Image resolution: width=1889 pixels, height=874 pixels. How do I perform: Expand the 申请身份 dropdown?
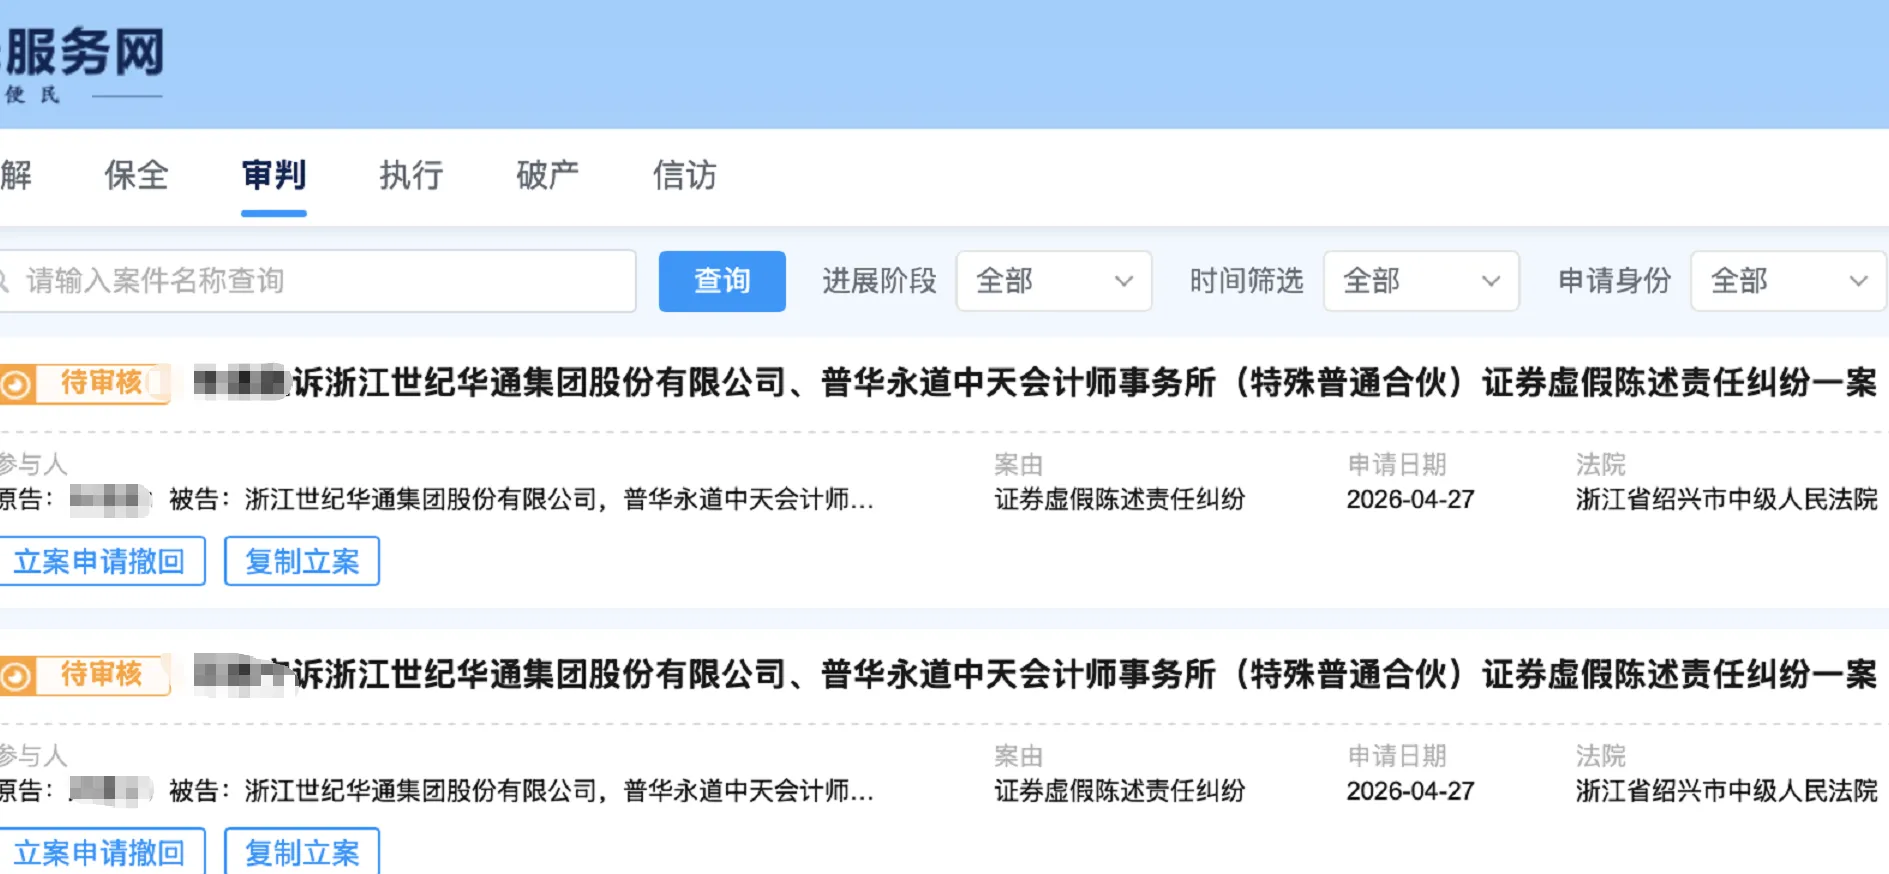[x=1788, y=281]
